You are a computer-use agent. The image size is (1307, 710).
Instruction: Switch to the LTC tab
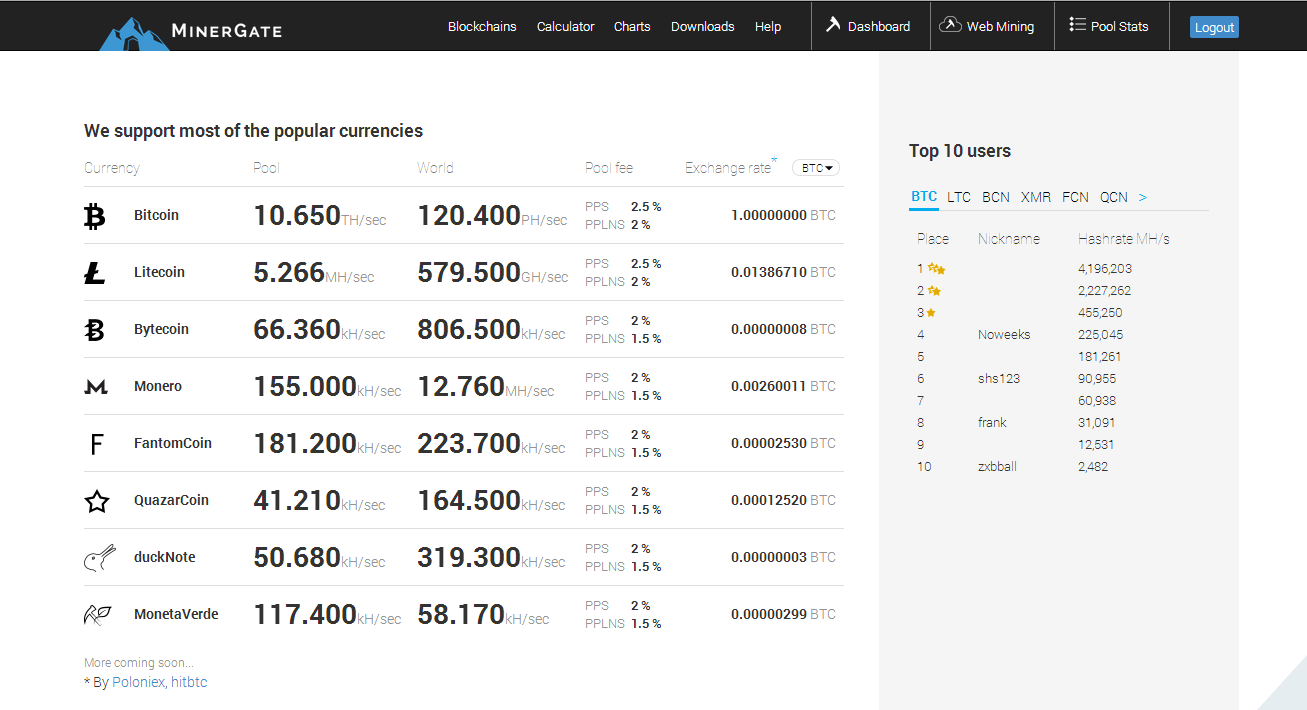(959, 197)
